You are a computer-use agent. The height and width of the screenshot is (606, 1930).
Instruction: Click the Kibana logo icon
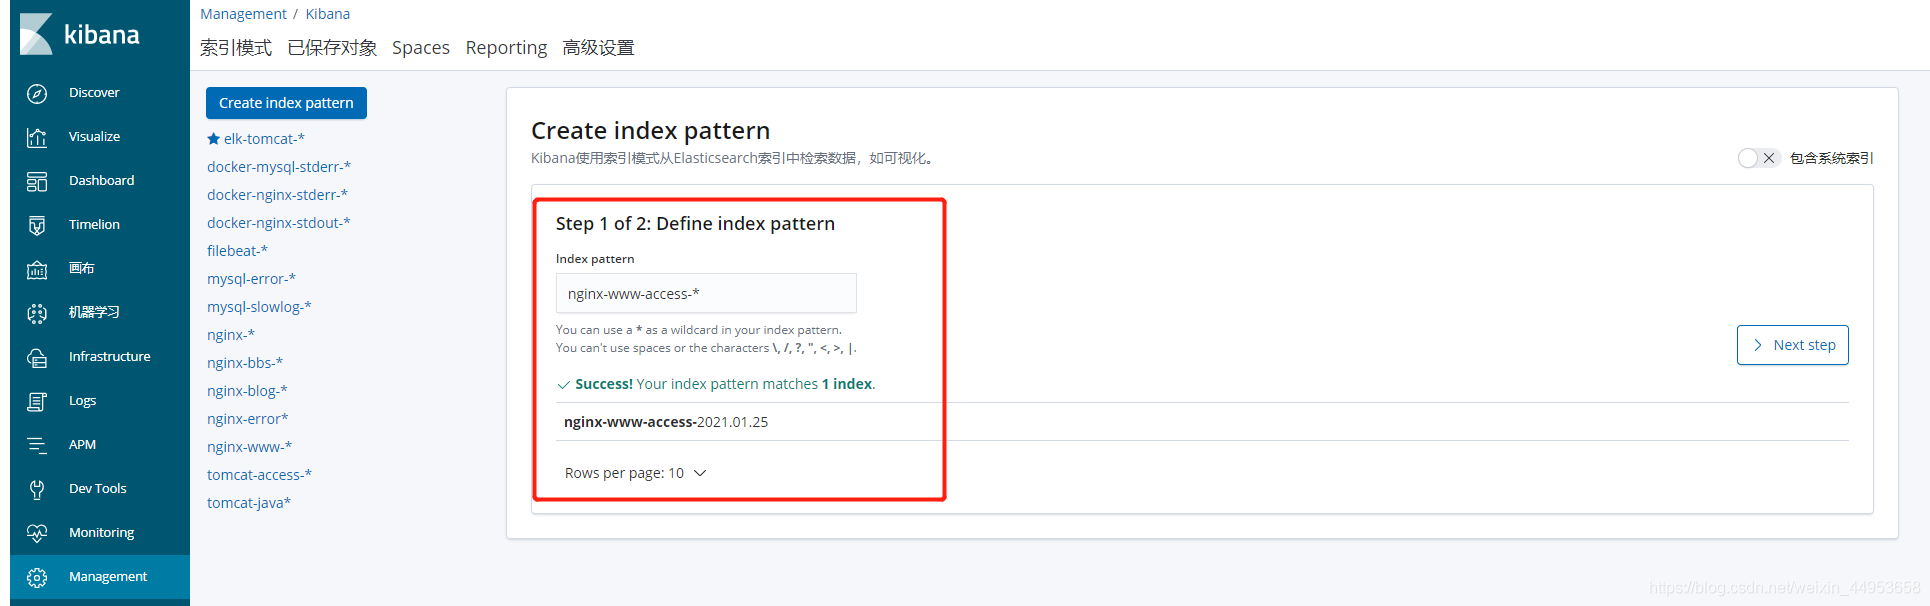click(37, 34)
